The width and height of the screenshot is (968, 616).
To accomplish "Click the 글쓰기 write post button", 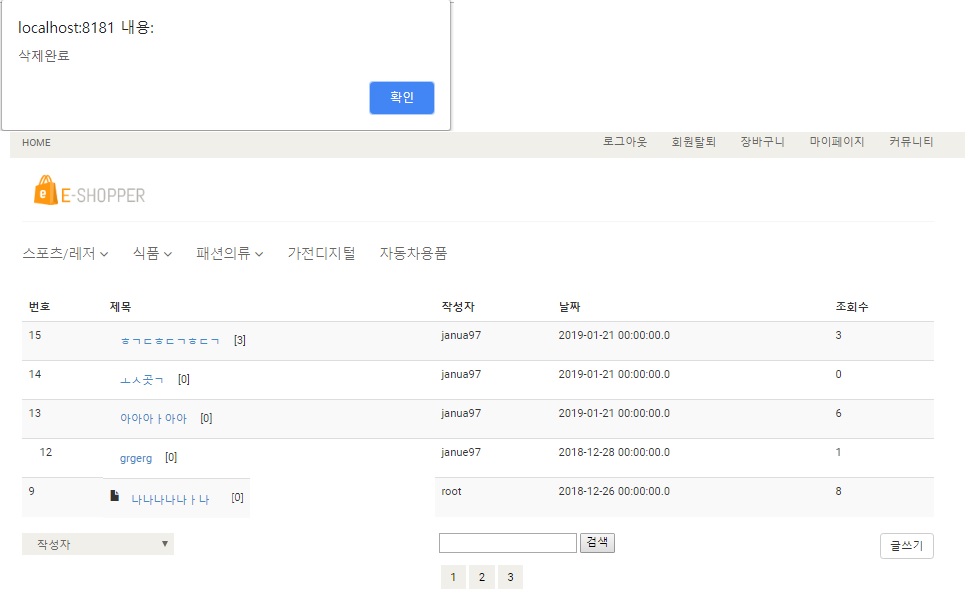I will (906, 546).
